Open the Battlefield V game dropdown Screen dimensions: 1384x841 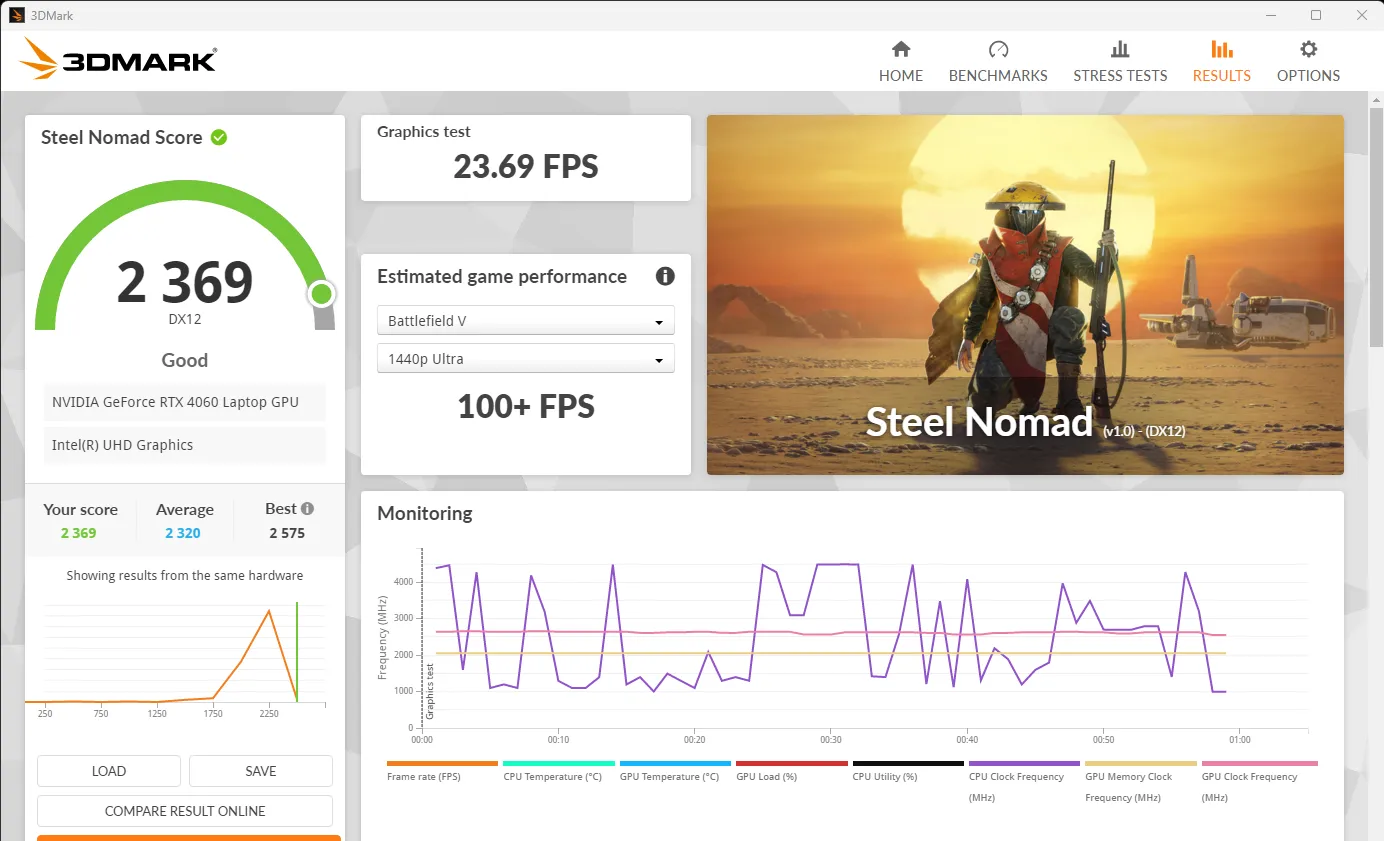click(x=526, y=321)
